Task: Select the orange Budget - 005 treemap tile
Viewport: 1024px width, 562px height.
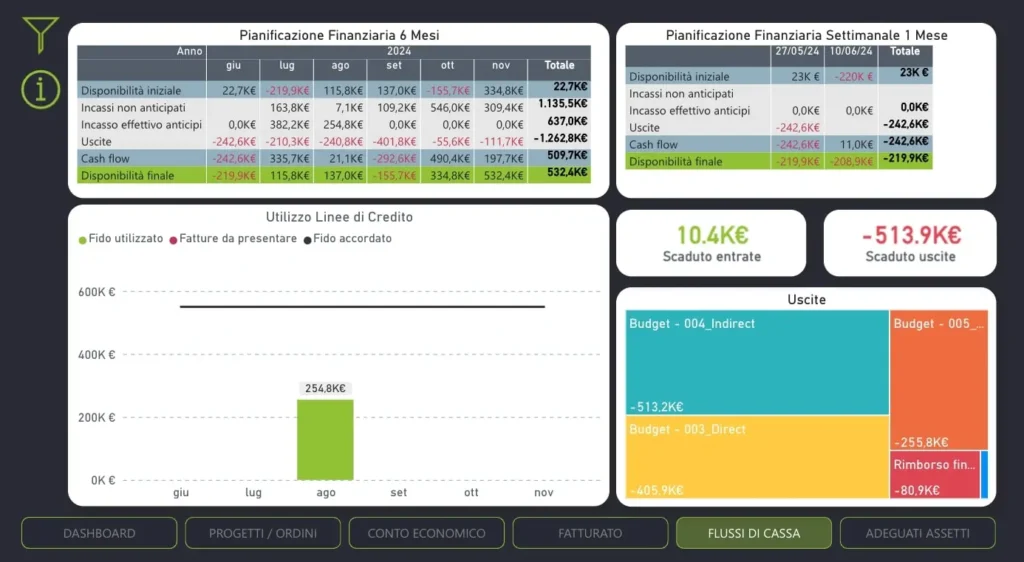Action: (x=939, y=380)
